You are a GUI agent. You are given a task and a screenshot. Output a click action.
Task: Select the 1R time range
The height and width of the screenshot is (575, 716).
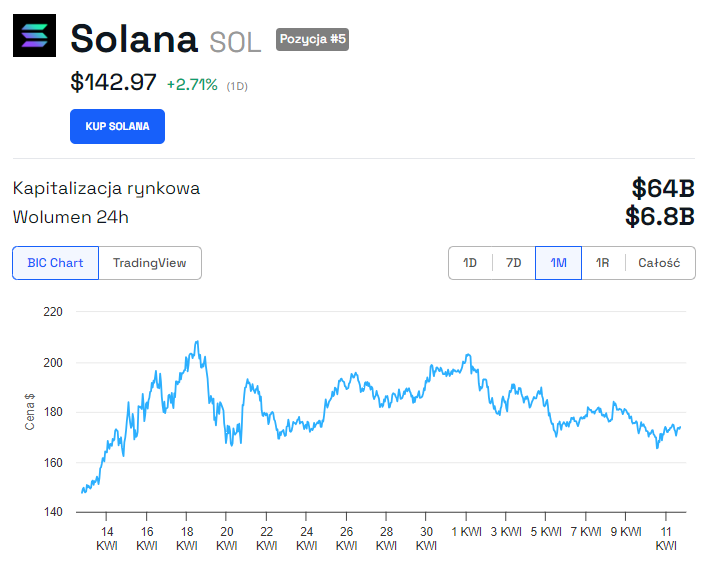[602, 263]
